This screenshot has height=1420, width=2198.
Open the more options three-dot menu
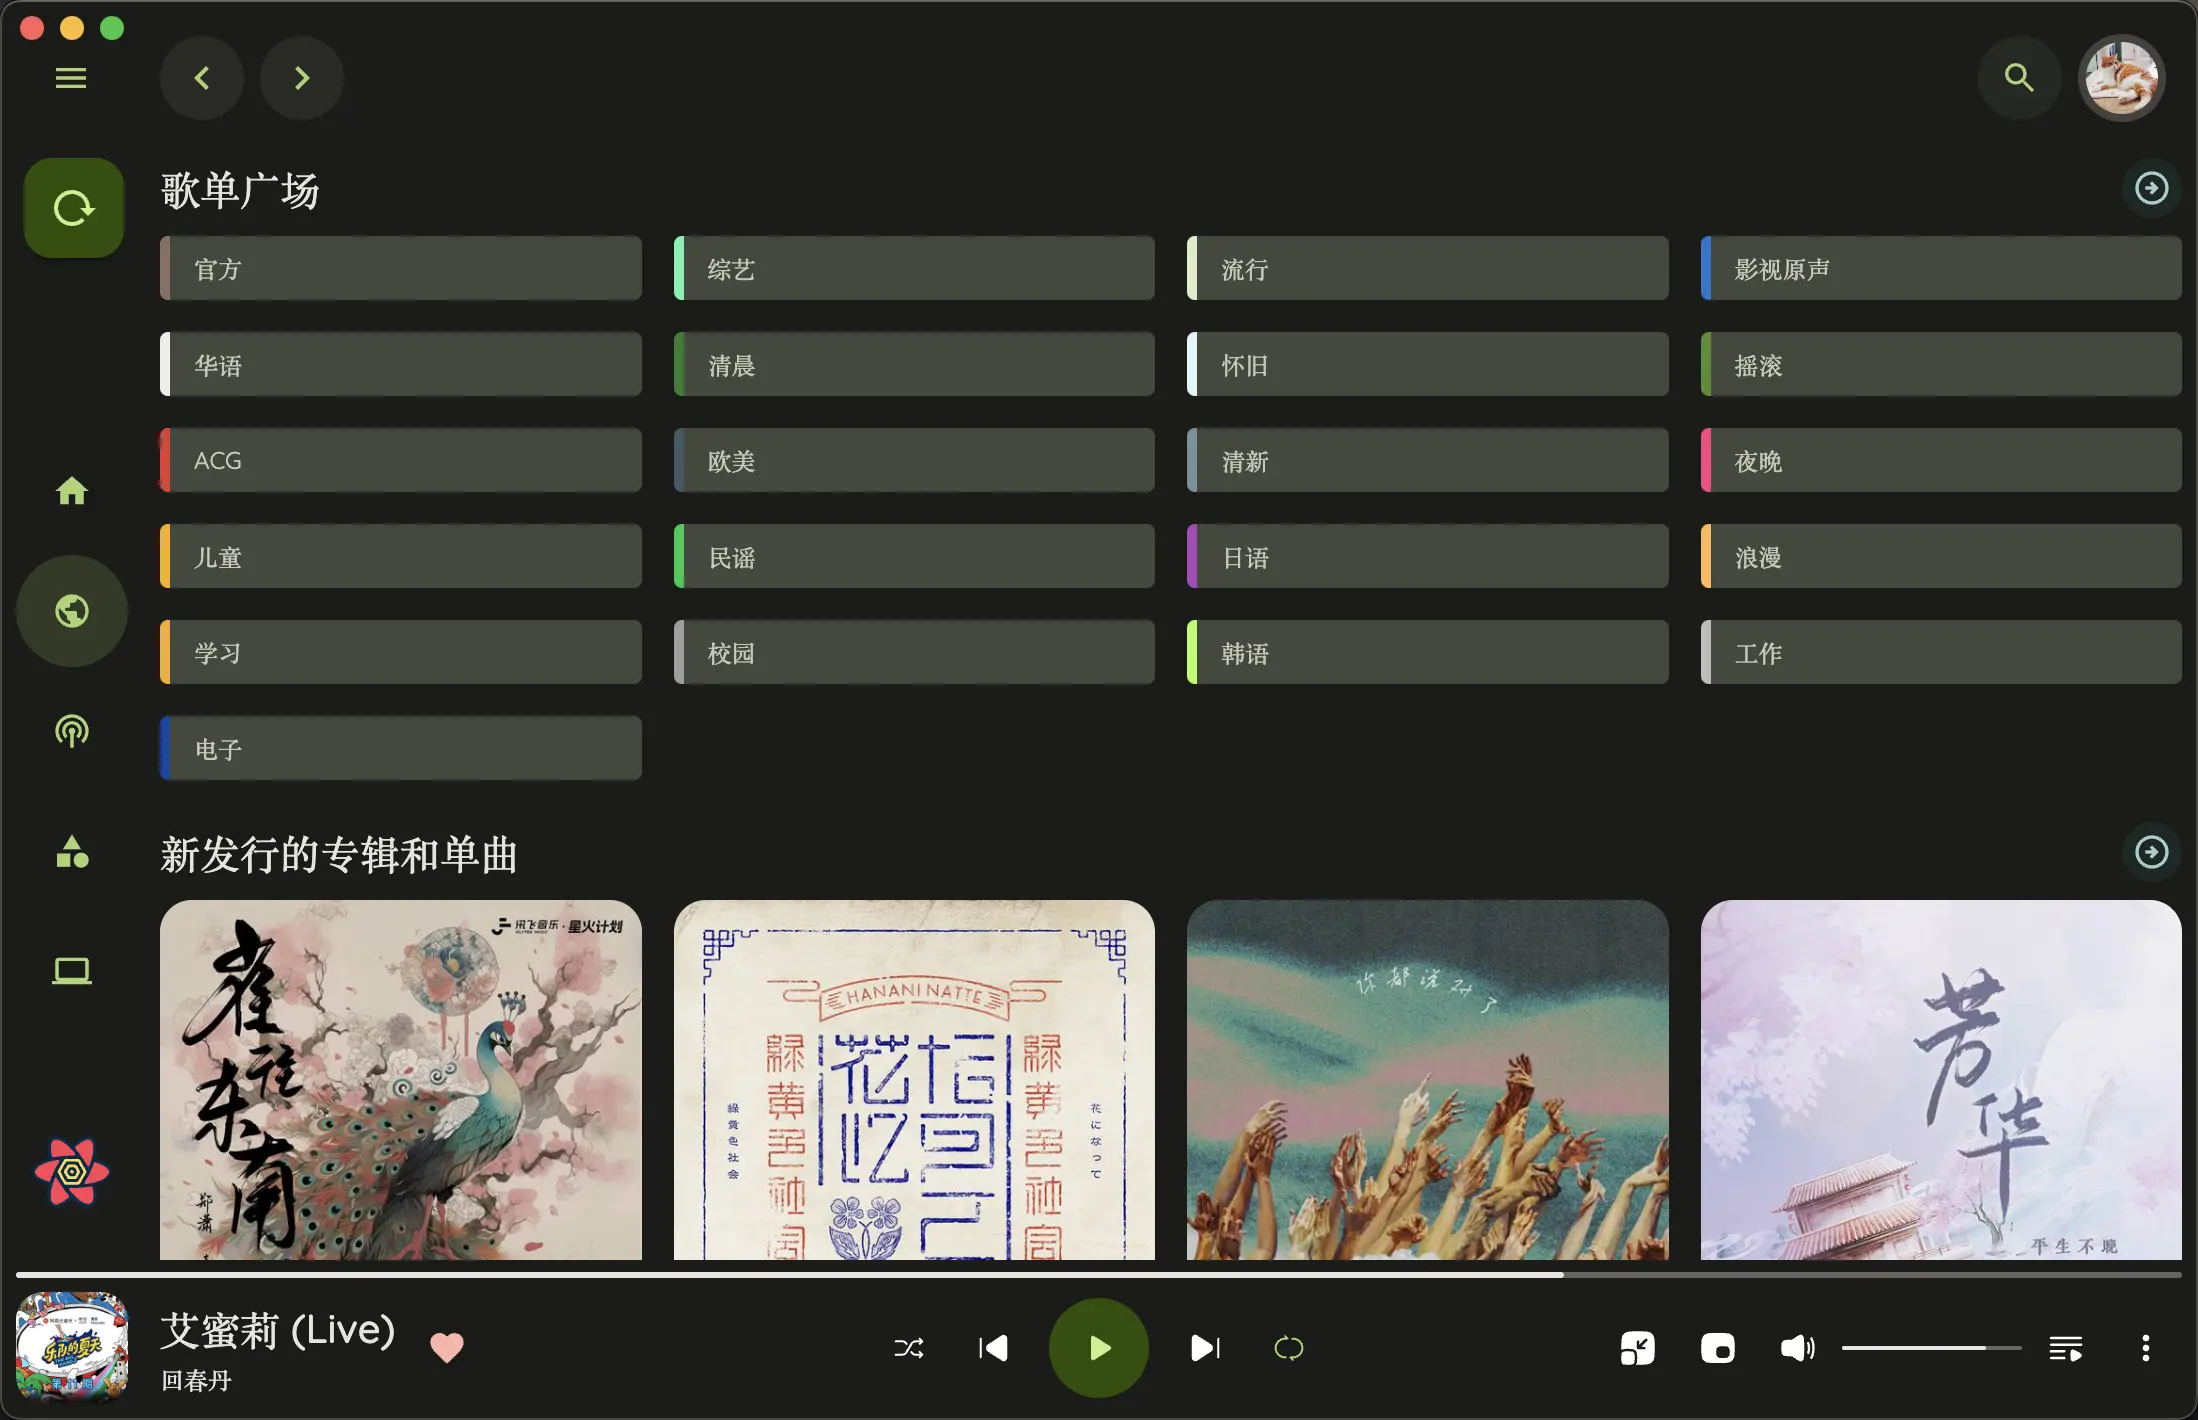(x=2146, y=1347)
